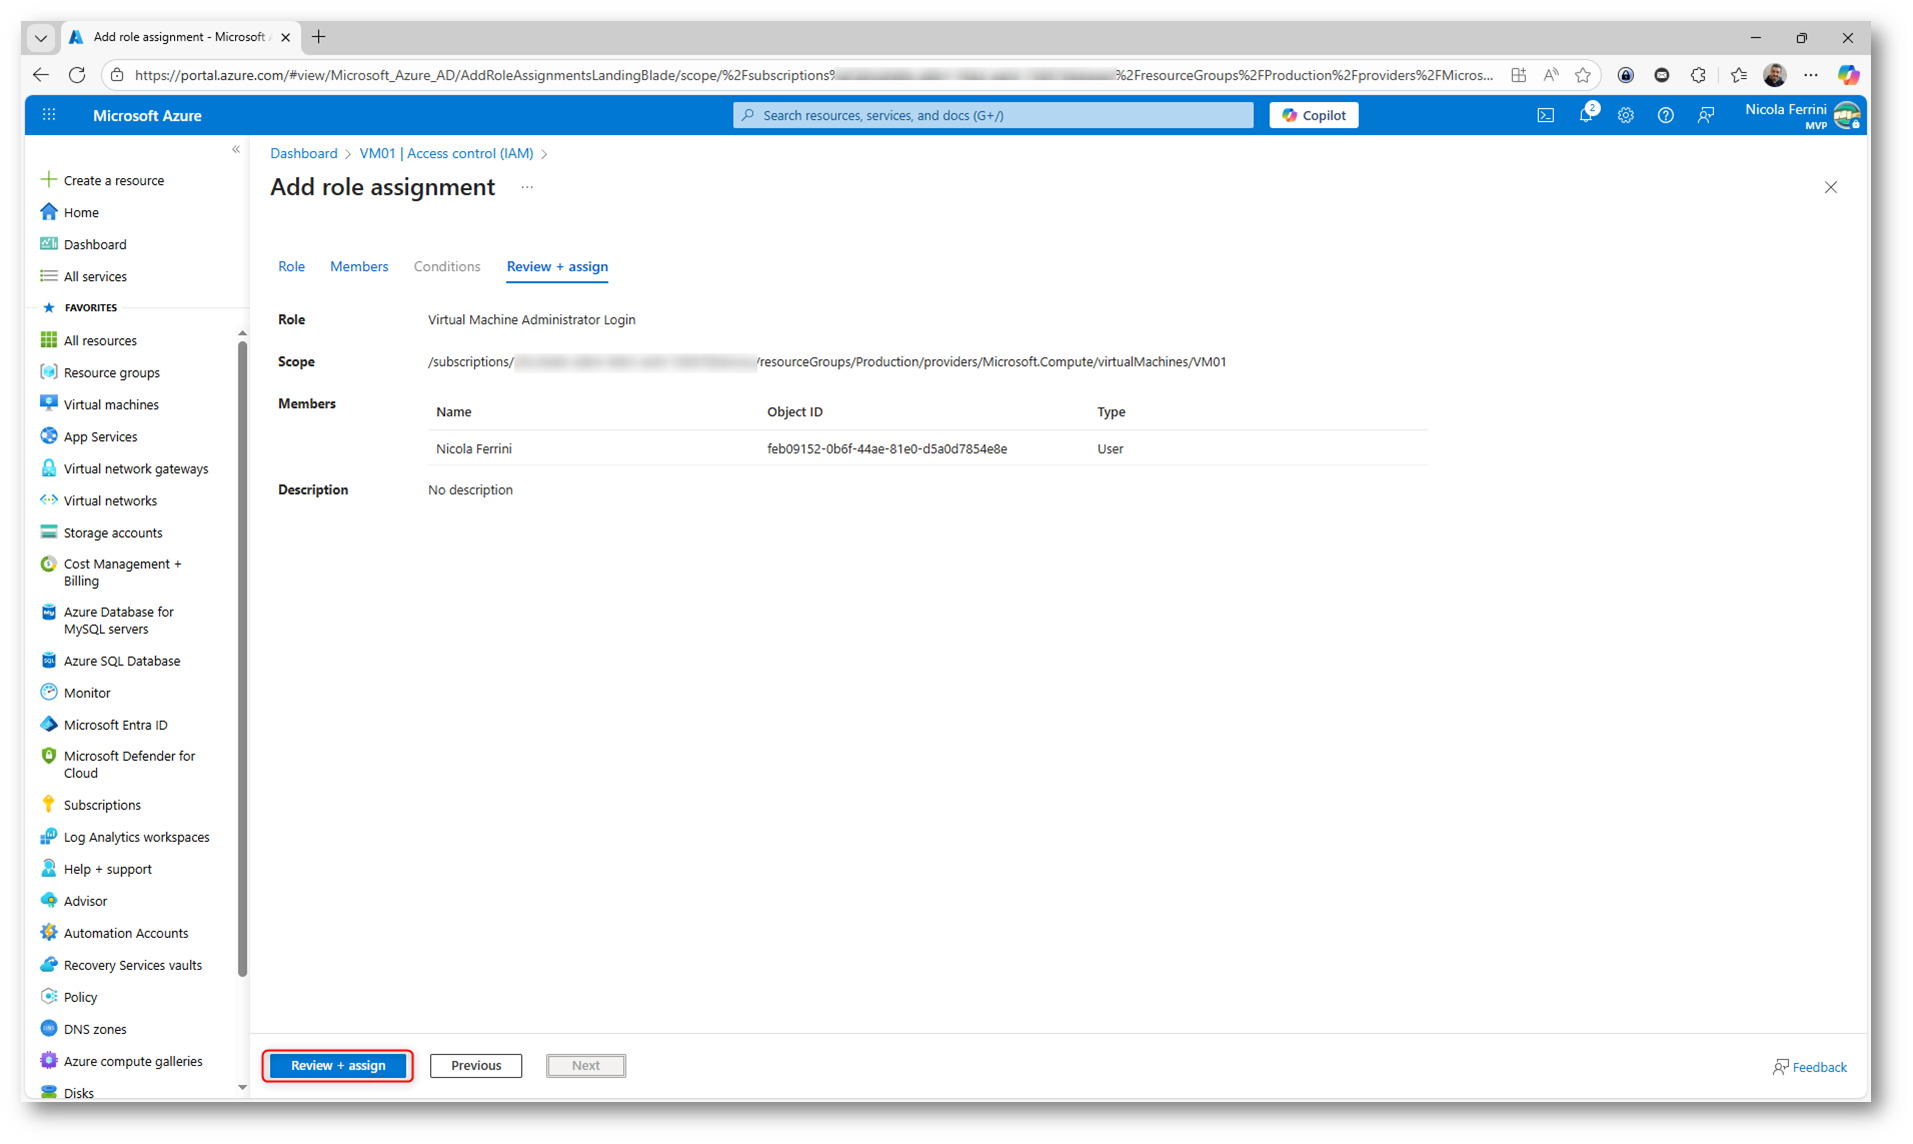The image size is (1913, 1144).
Task: Open Microsoft Entra ID from sidebar
Action: click(x=115, y=724)
